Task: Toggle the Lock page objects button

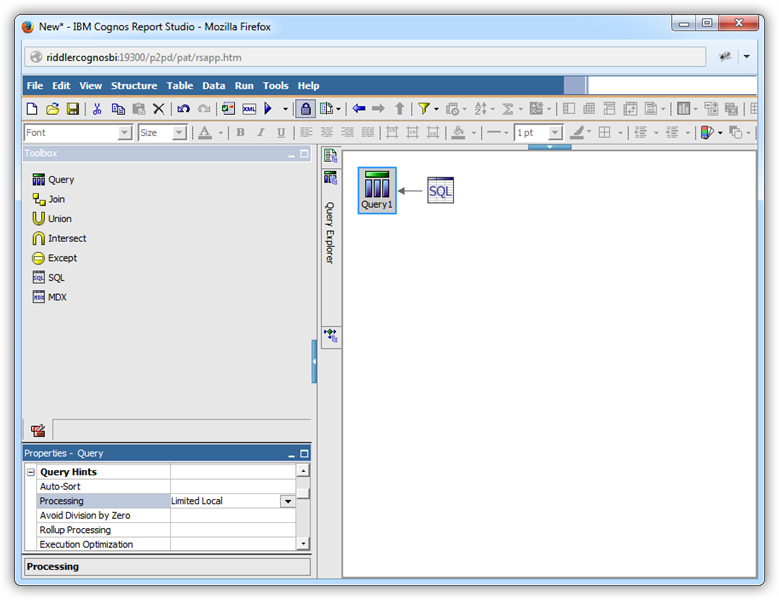Action: pyautogui.click(x=306, y=109)
